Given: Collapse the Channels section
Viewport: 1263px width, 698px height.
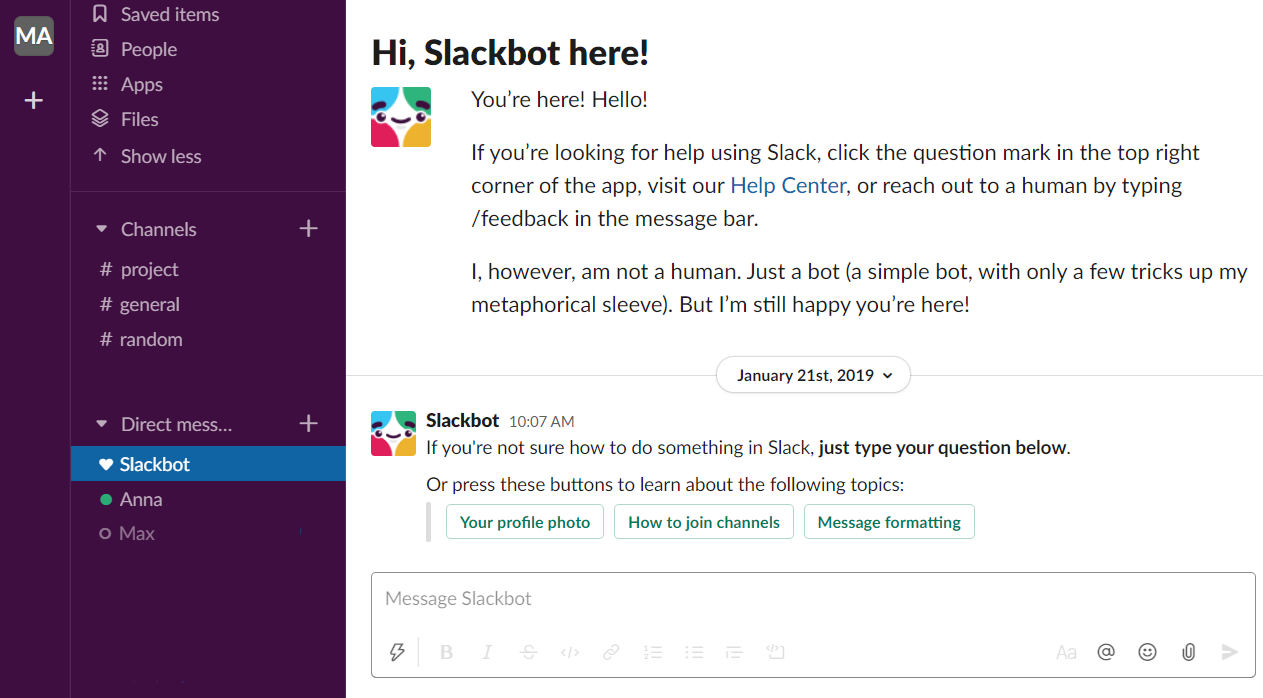Looking at the screenshot, I should coord(101,229).
